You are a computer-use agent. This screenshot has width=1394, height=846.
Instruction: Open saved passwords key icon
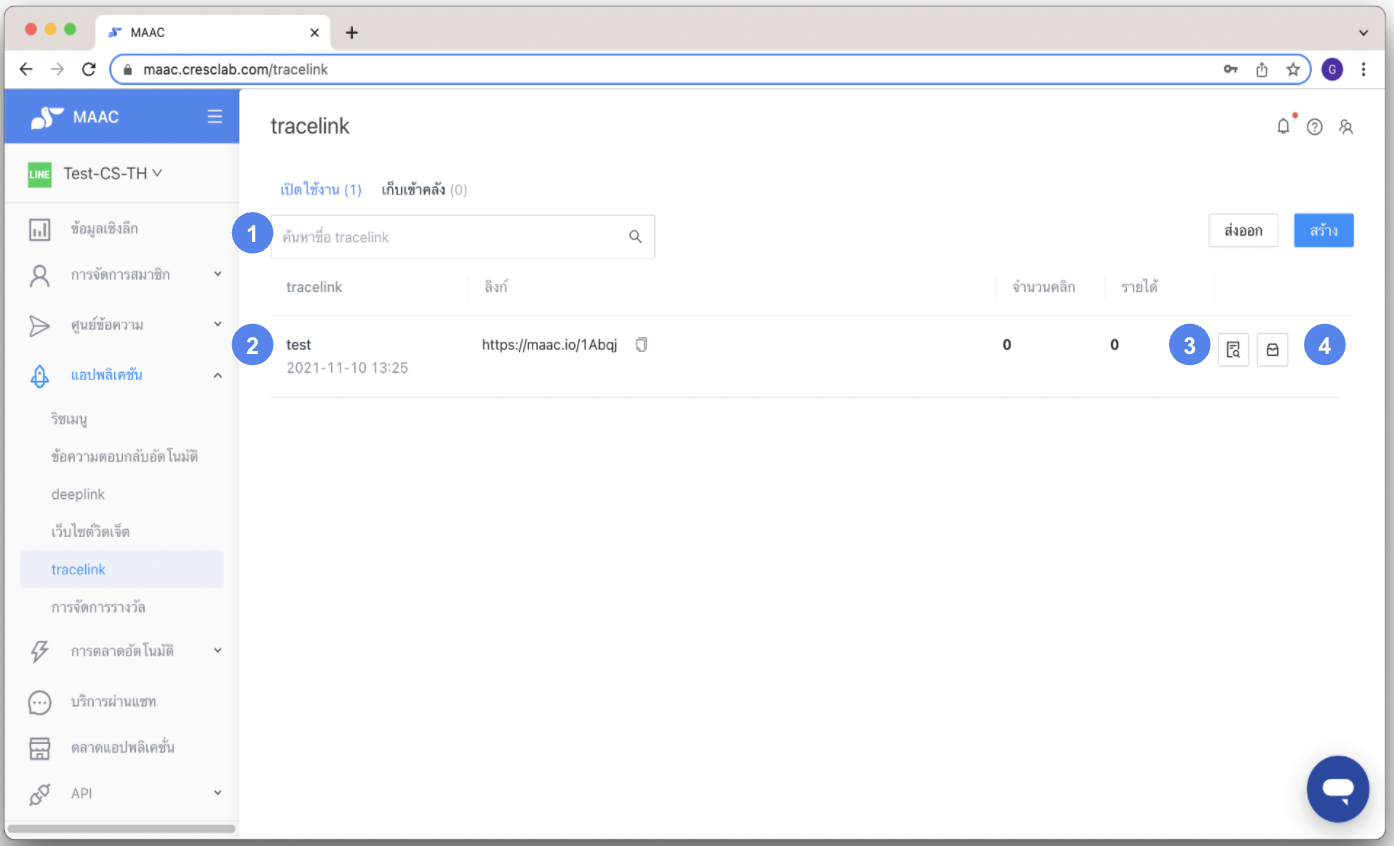tap(1230, 69)
